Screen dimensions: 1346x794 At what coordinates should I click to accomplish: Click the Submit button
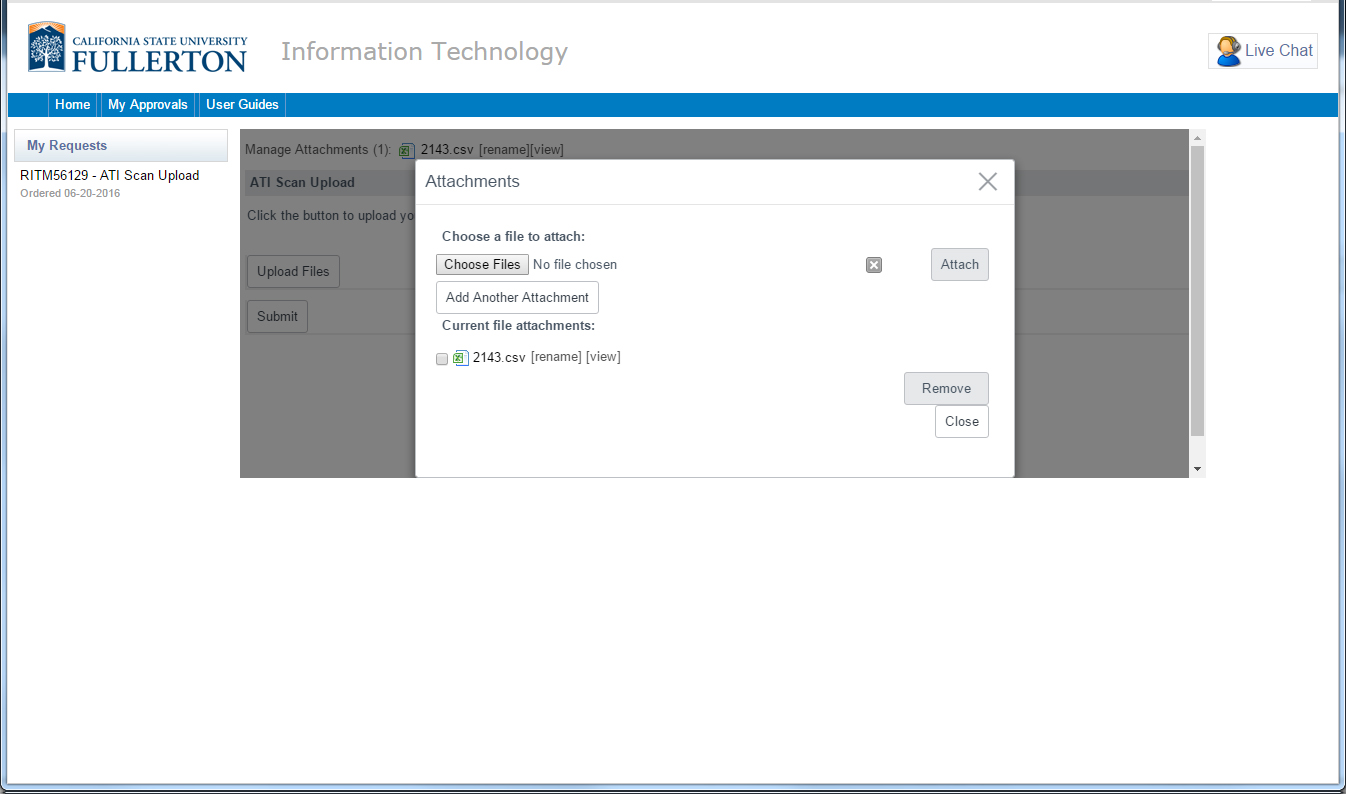point(277,316)
